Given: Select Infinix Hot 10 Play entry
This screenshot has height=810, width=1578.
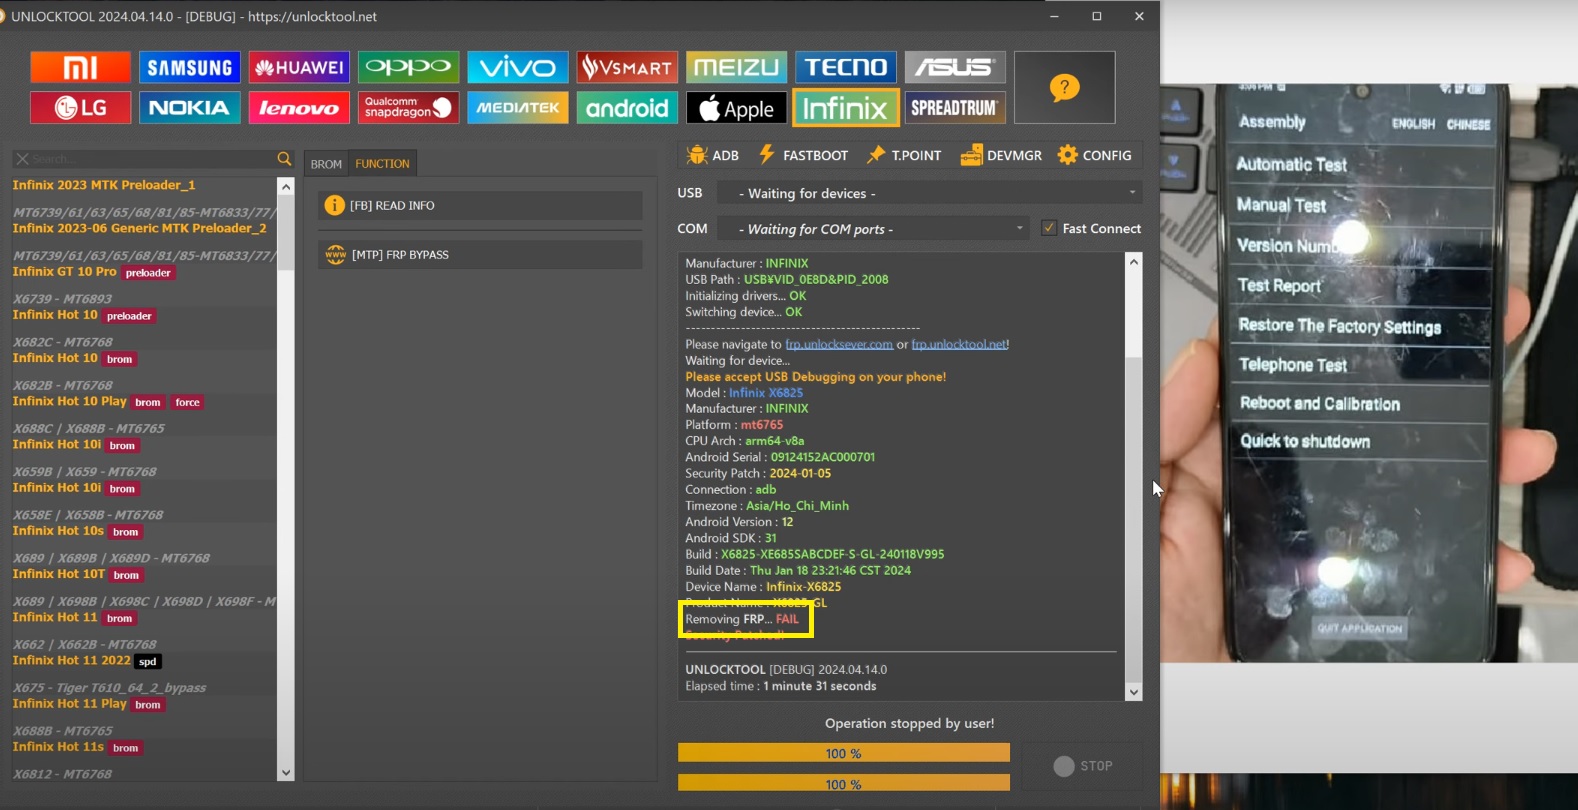Looking at the screenshot, I should point(108,402).
